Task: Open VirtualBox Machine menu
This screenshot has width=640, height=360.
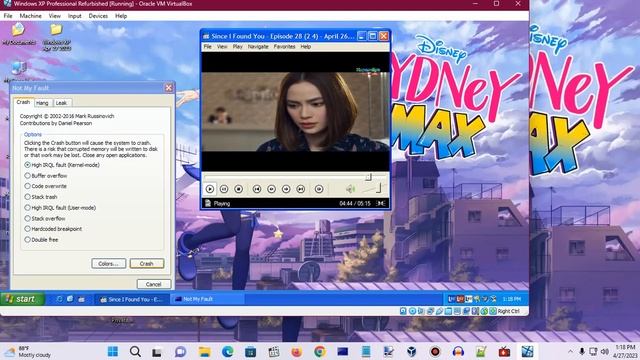Action: [31, 16]
